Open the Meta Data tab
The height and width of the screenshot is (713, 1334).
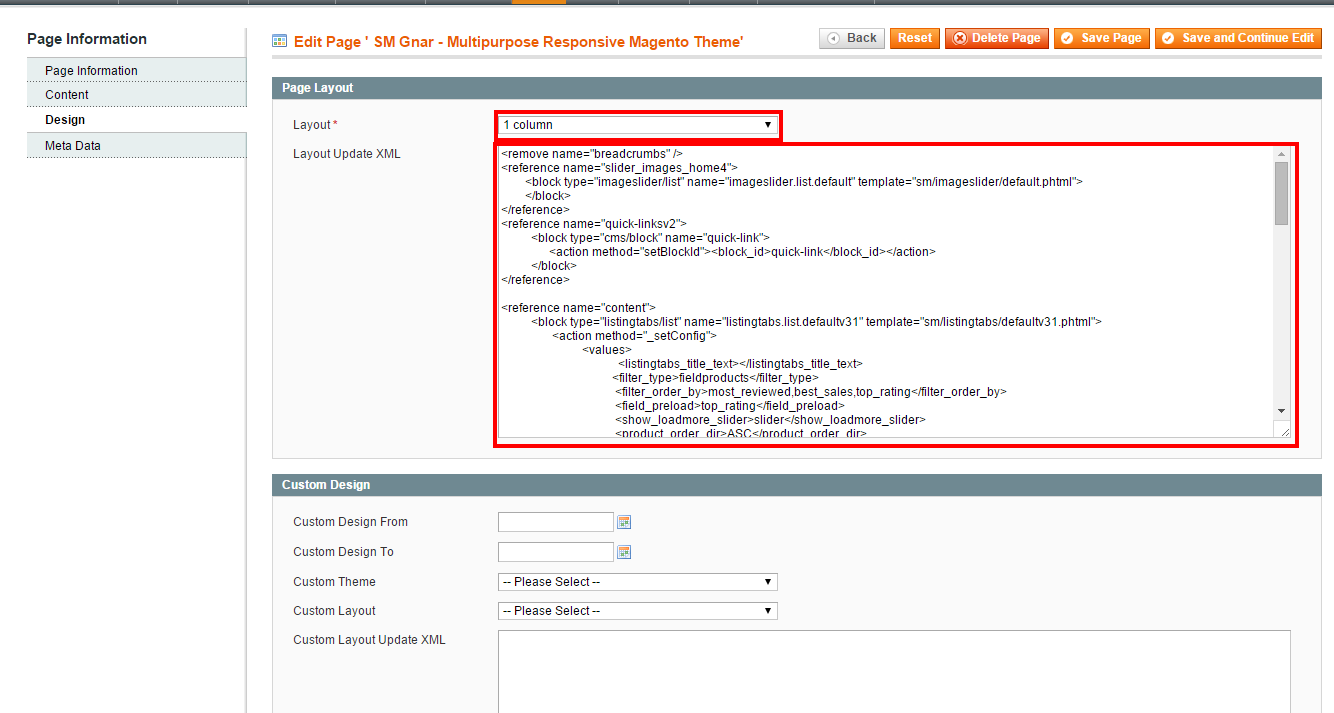[x=136, y=145]
